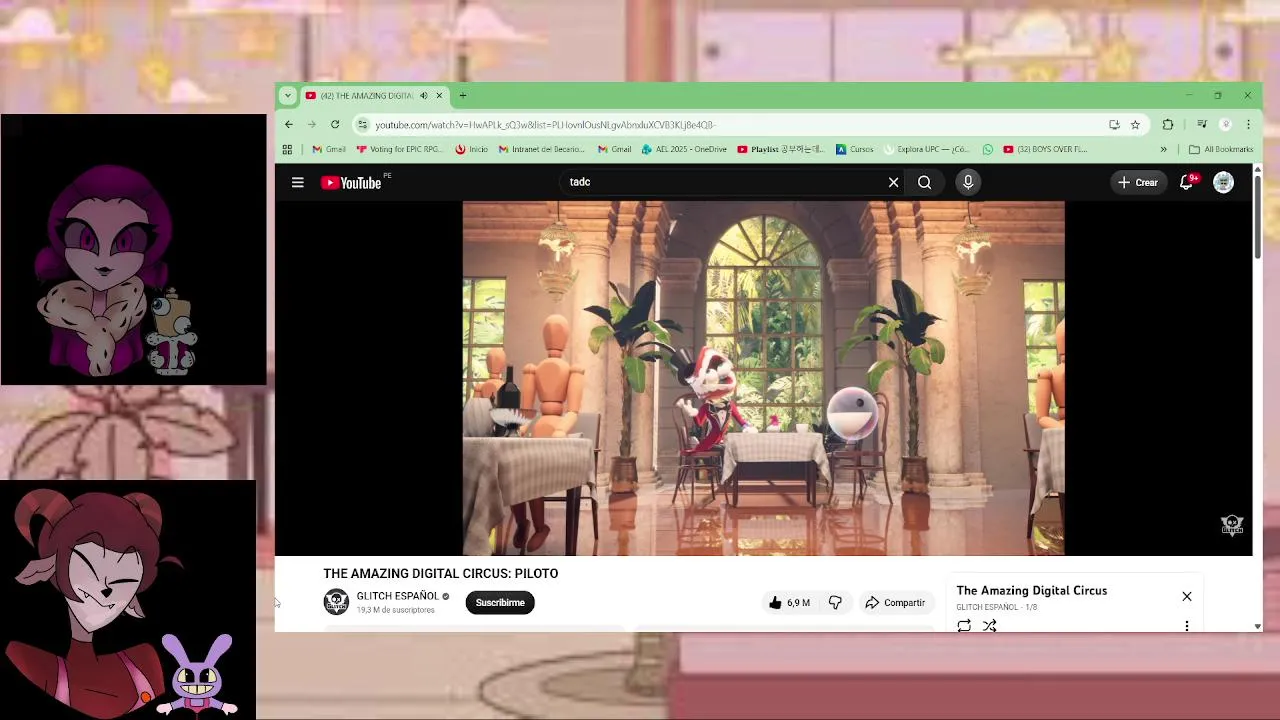Open the YouTube hamburger guide menu

tap(297, 183)
